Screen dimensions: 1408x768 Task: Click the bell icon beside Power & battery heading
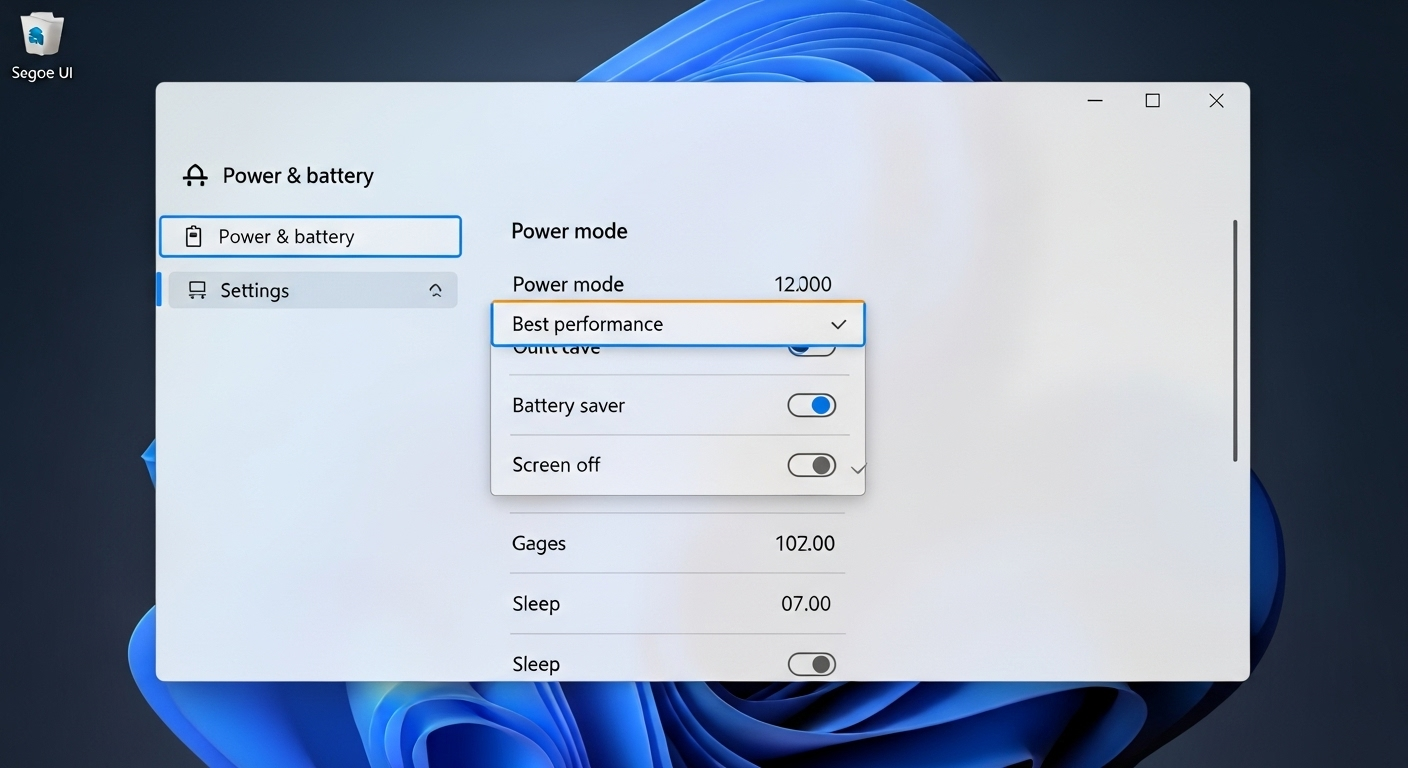tap(194, 174)
